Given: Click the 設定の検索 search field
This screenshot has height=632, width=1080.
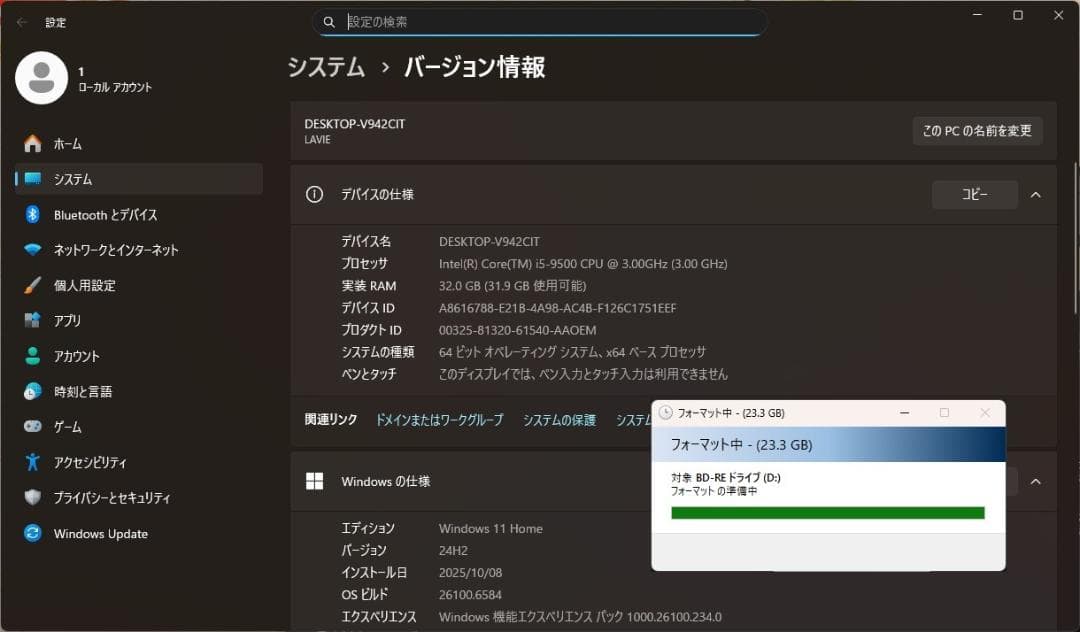Looking at the screenshot, I should (x=540, y=21).
